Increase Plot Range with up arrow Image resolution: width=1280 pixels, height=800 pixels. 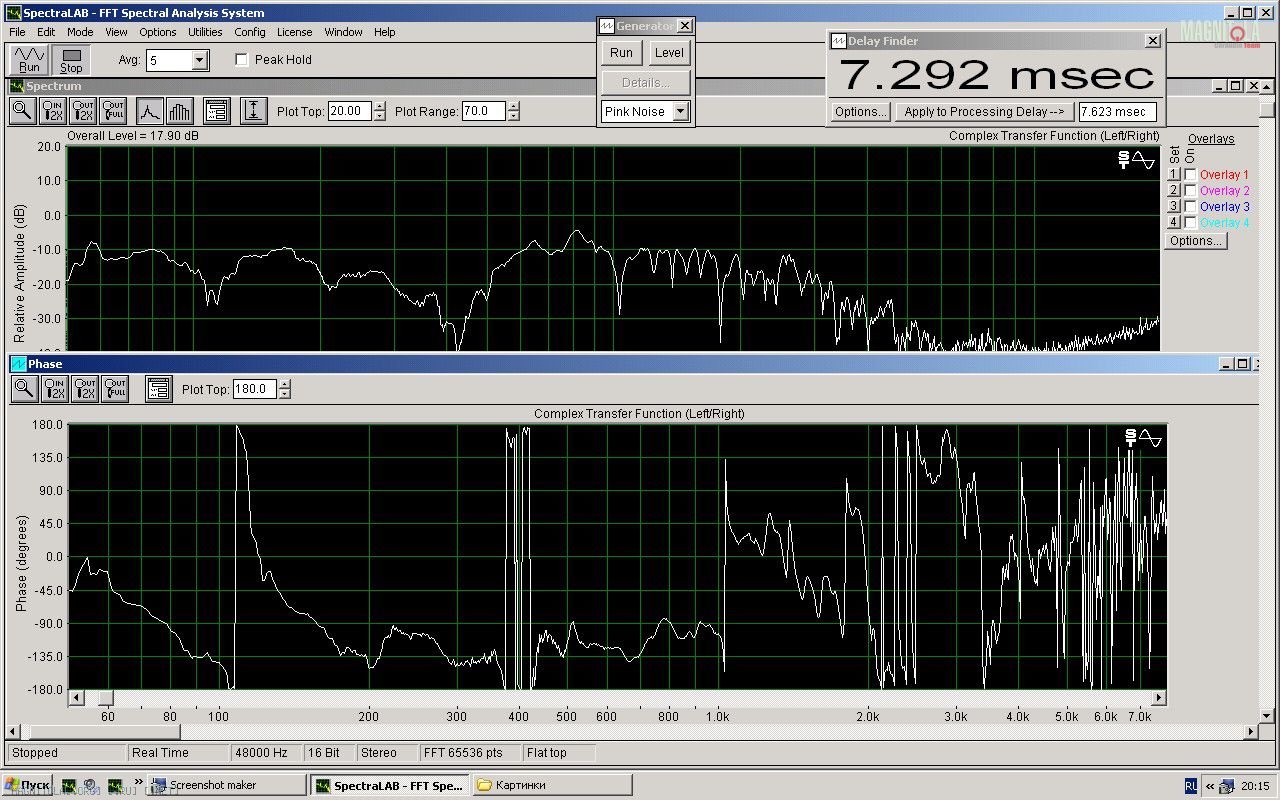pos(513,107)
